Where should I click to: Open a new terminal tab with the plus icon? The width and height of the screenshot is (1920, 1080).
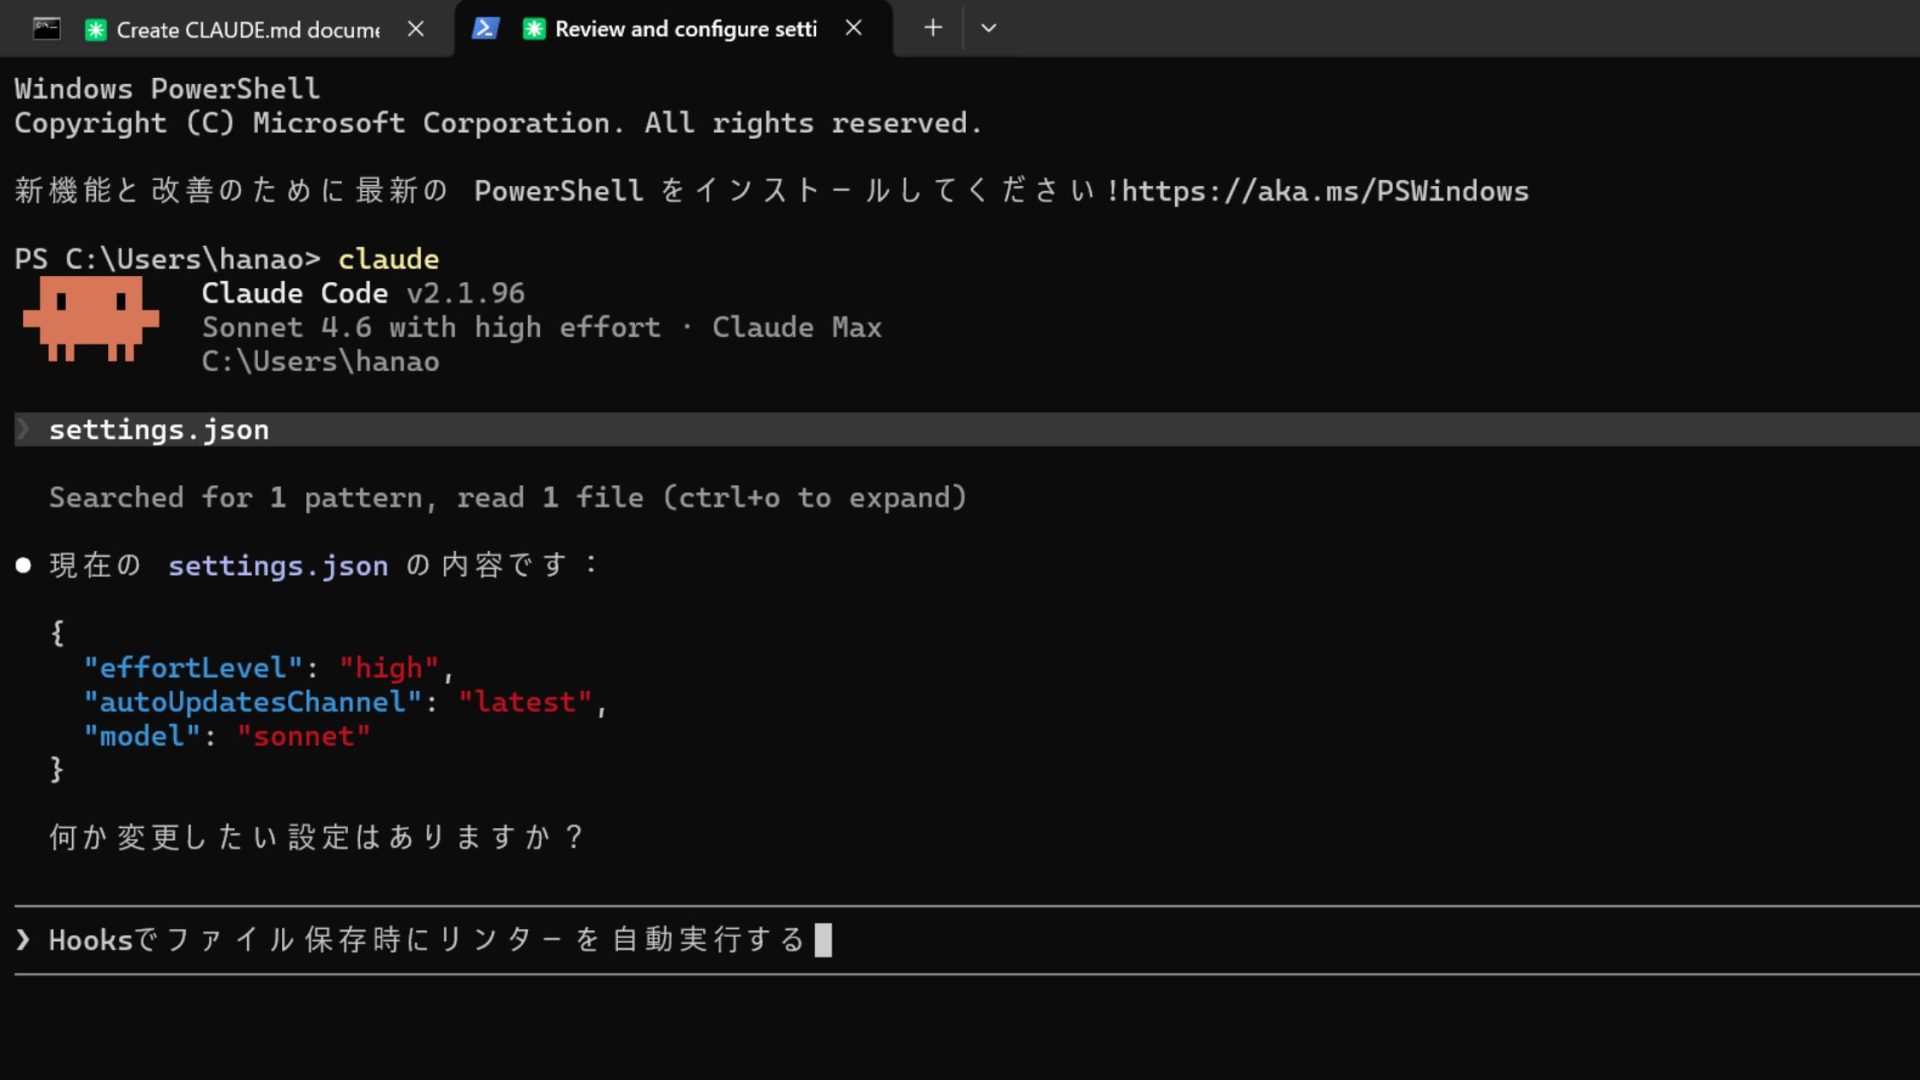point(932,28)
